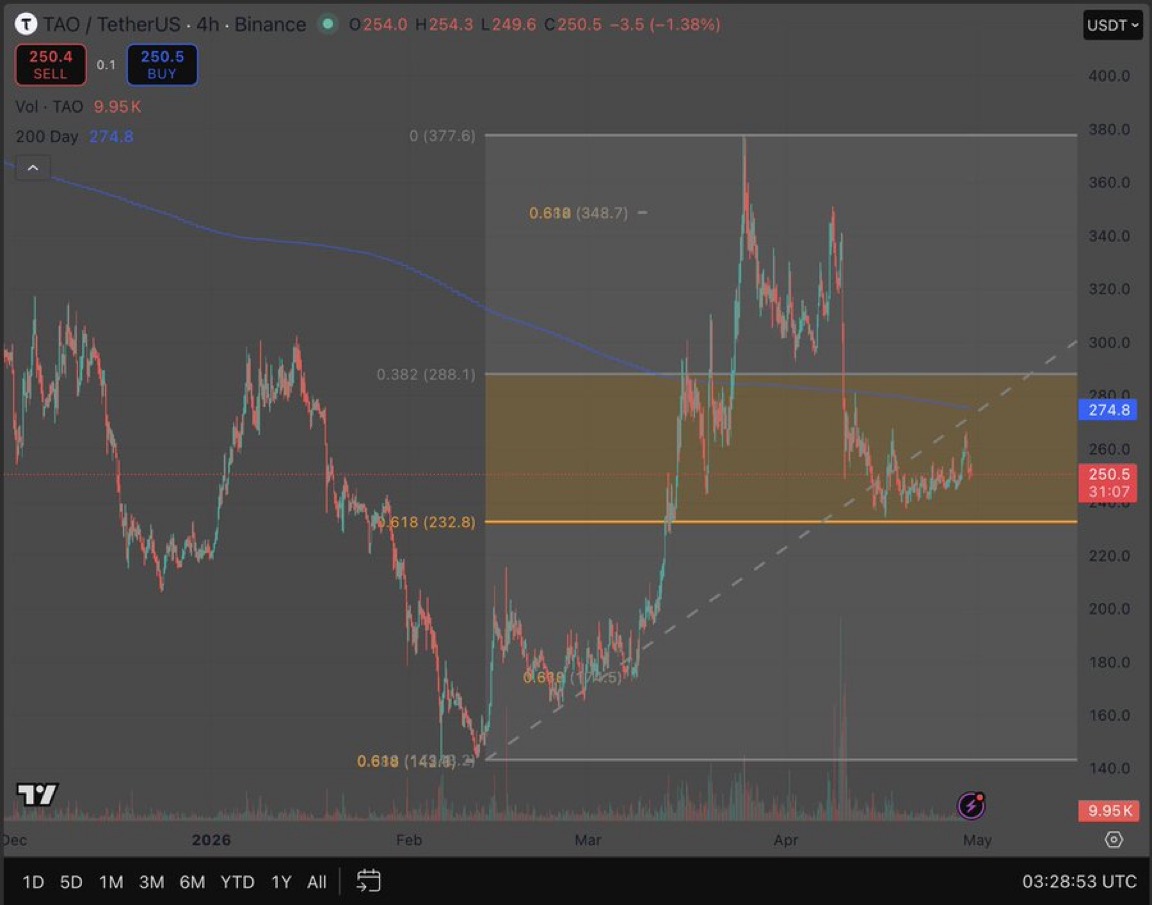Click the 03:28:53 UTC clock
The height and width of the screenshot is (905, 1152).
click(1079, 881)
